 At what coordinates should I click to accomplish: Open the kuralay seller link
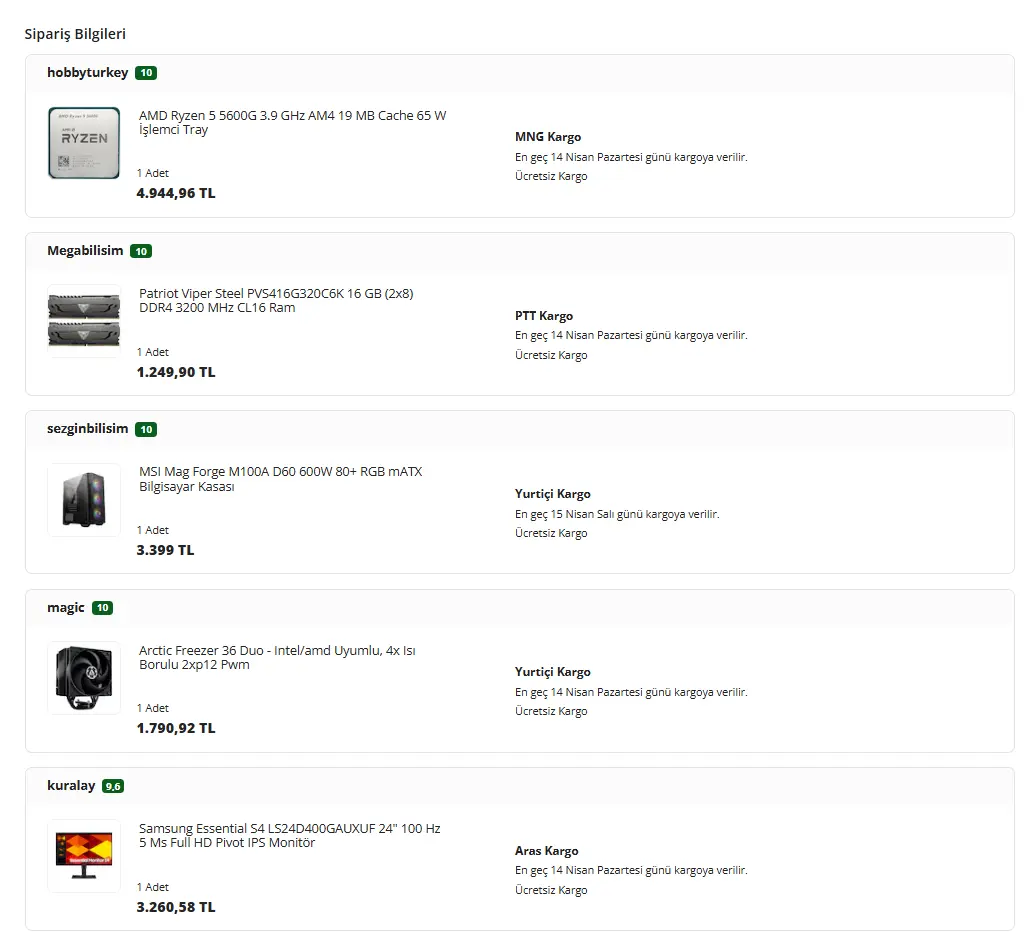click(71, 786)
